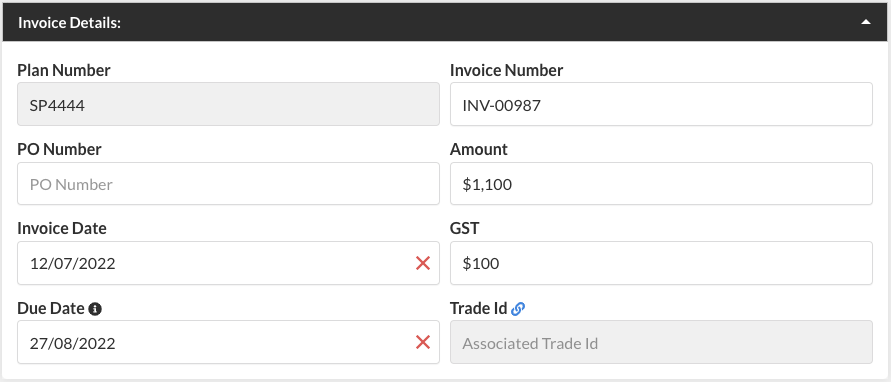The width and height of the screenshot is (891, 382).
Task: Open the Trade Id link icon
Action: (518, 309)
